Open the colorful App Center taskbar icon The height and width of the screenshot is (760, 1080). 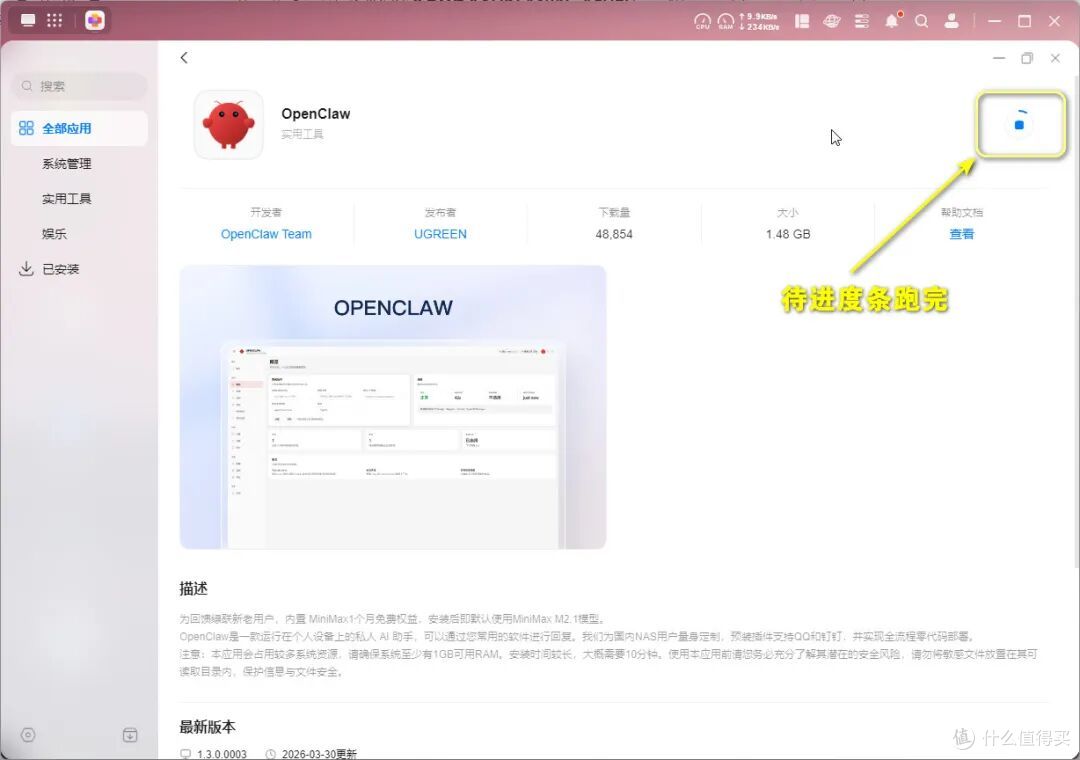[95, 20]
